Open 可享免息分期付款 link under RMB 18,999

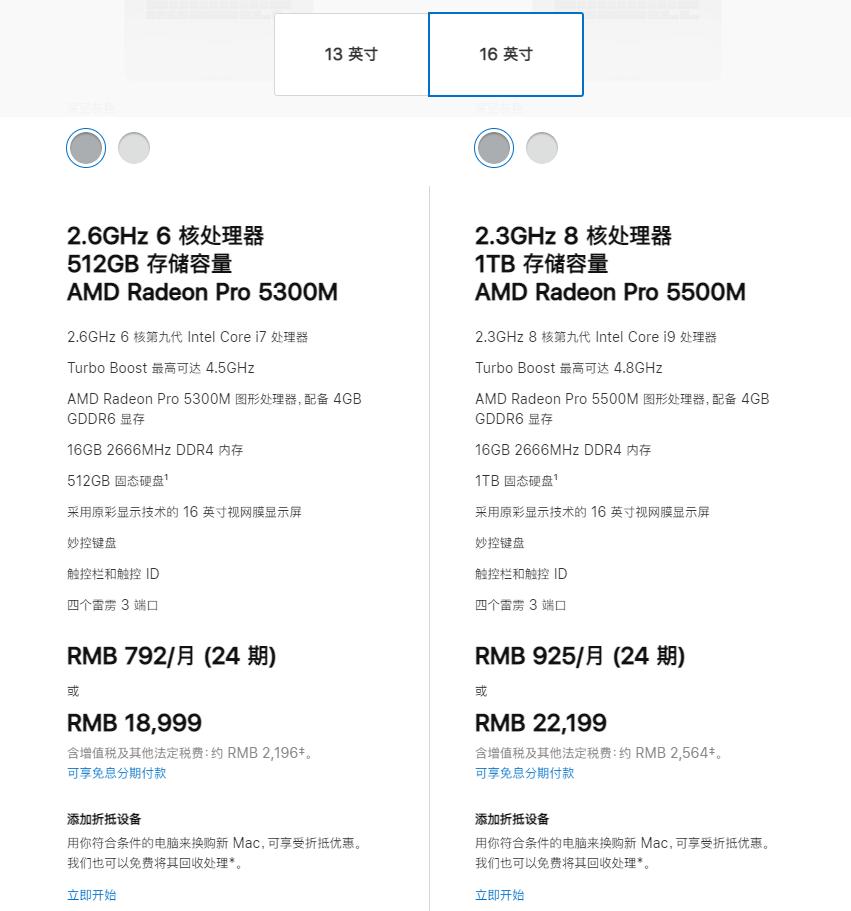point(117,773)
